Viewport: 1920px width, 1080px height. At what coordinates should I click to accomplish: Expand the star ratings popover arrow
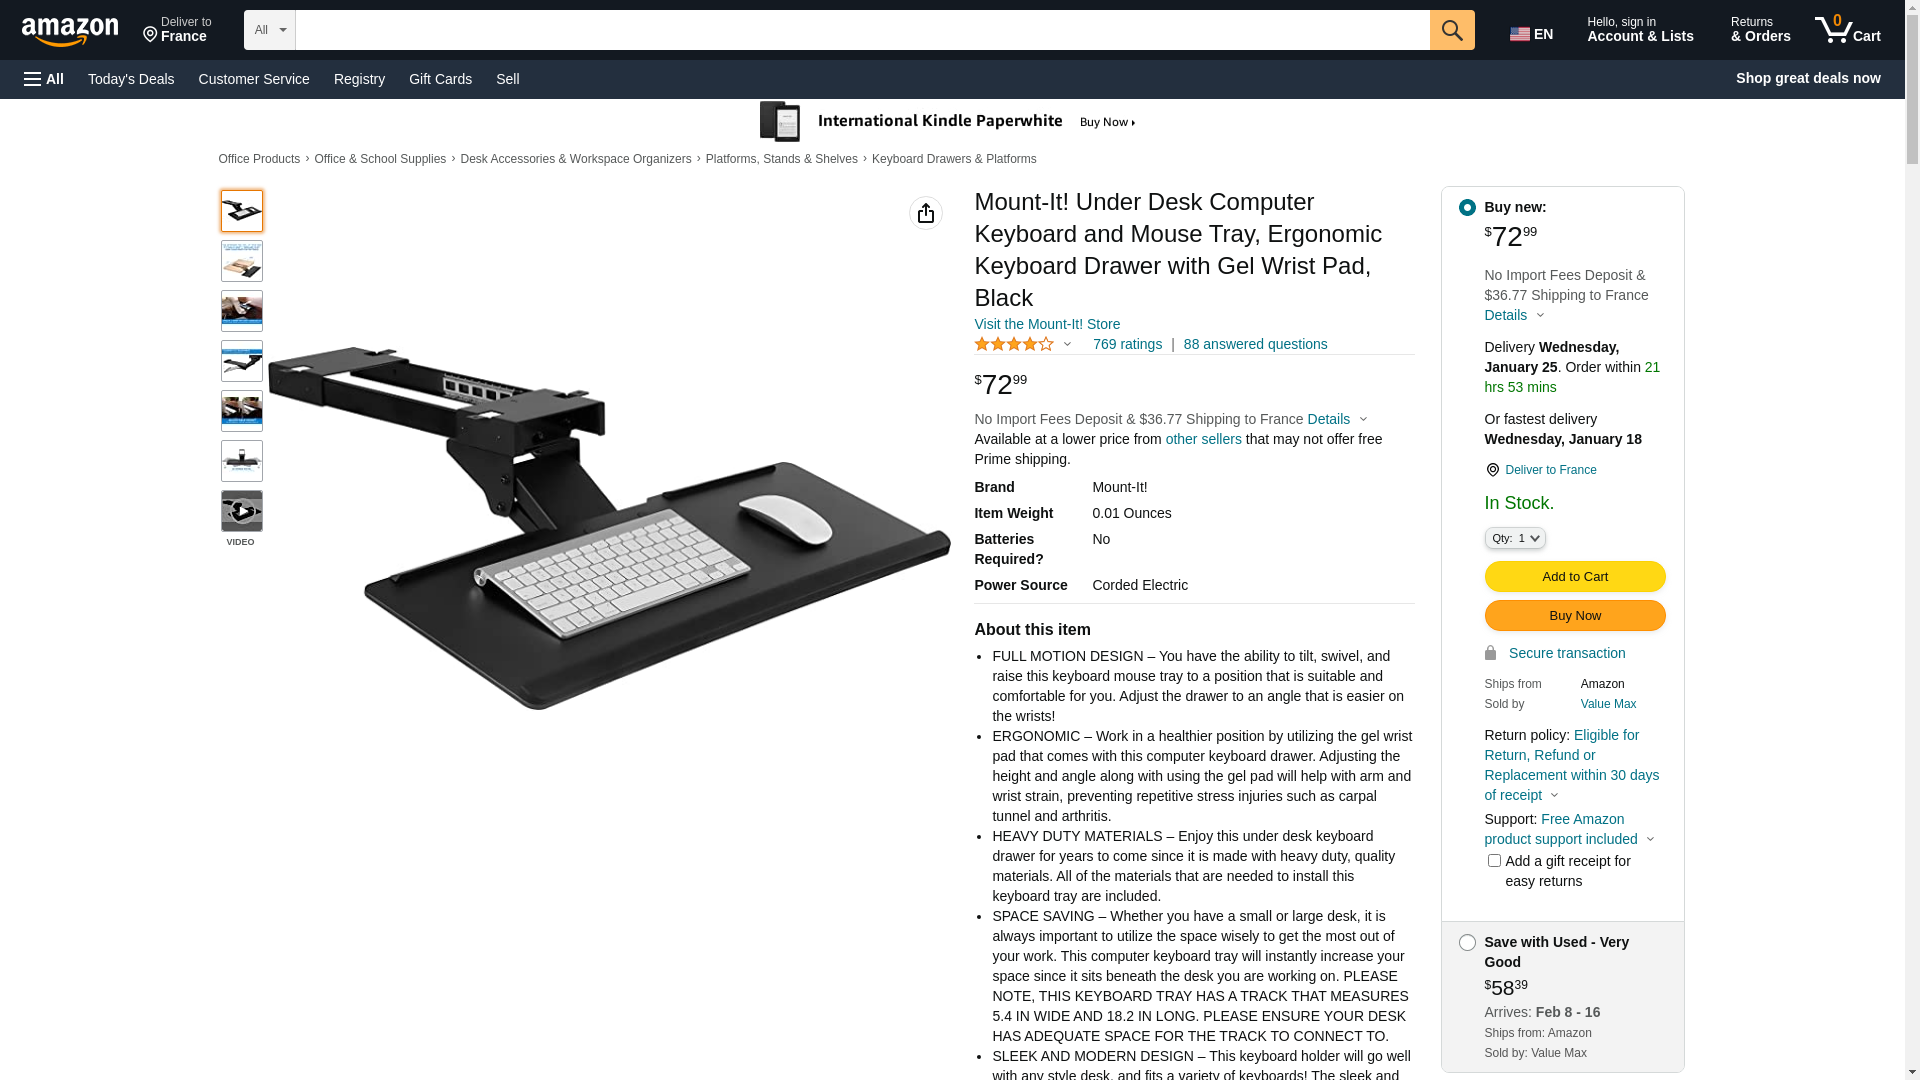[1067, 345]
